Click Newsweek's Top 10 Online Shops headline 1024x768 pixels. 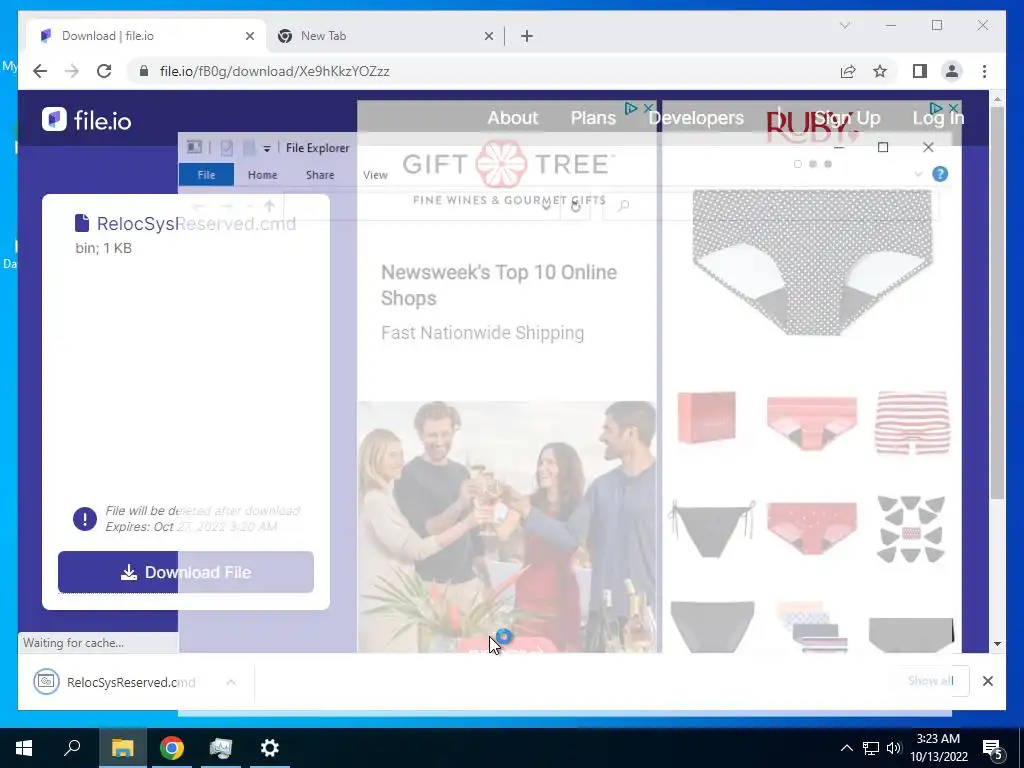tap(499, 285)
